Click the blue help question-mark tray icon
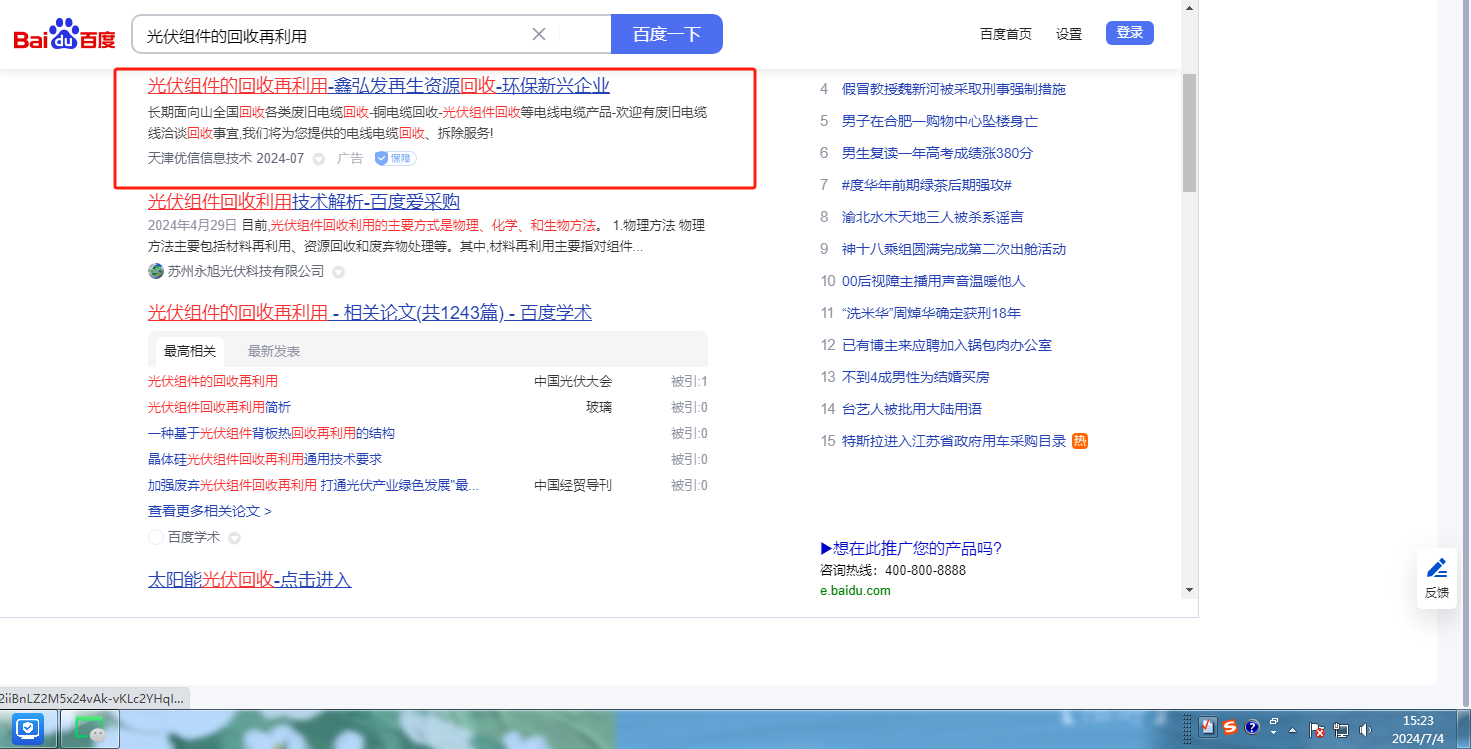The image size is (1471, 749). point(1251,727)
